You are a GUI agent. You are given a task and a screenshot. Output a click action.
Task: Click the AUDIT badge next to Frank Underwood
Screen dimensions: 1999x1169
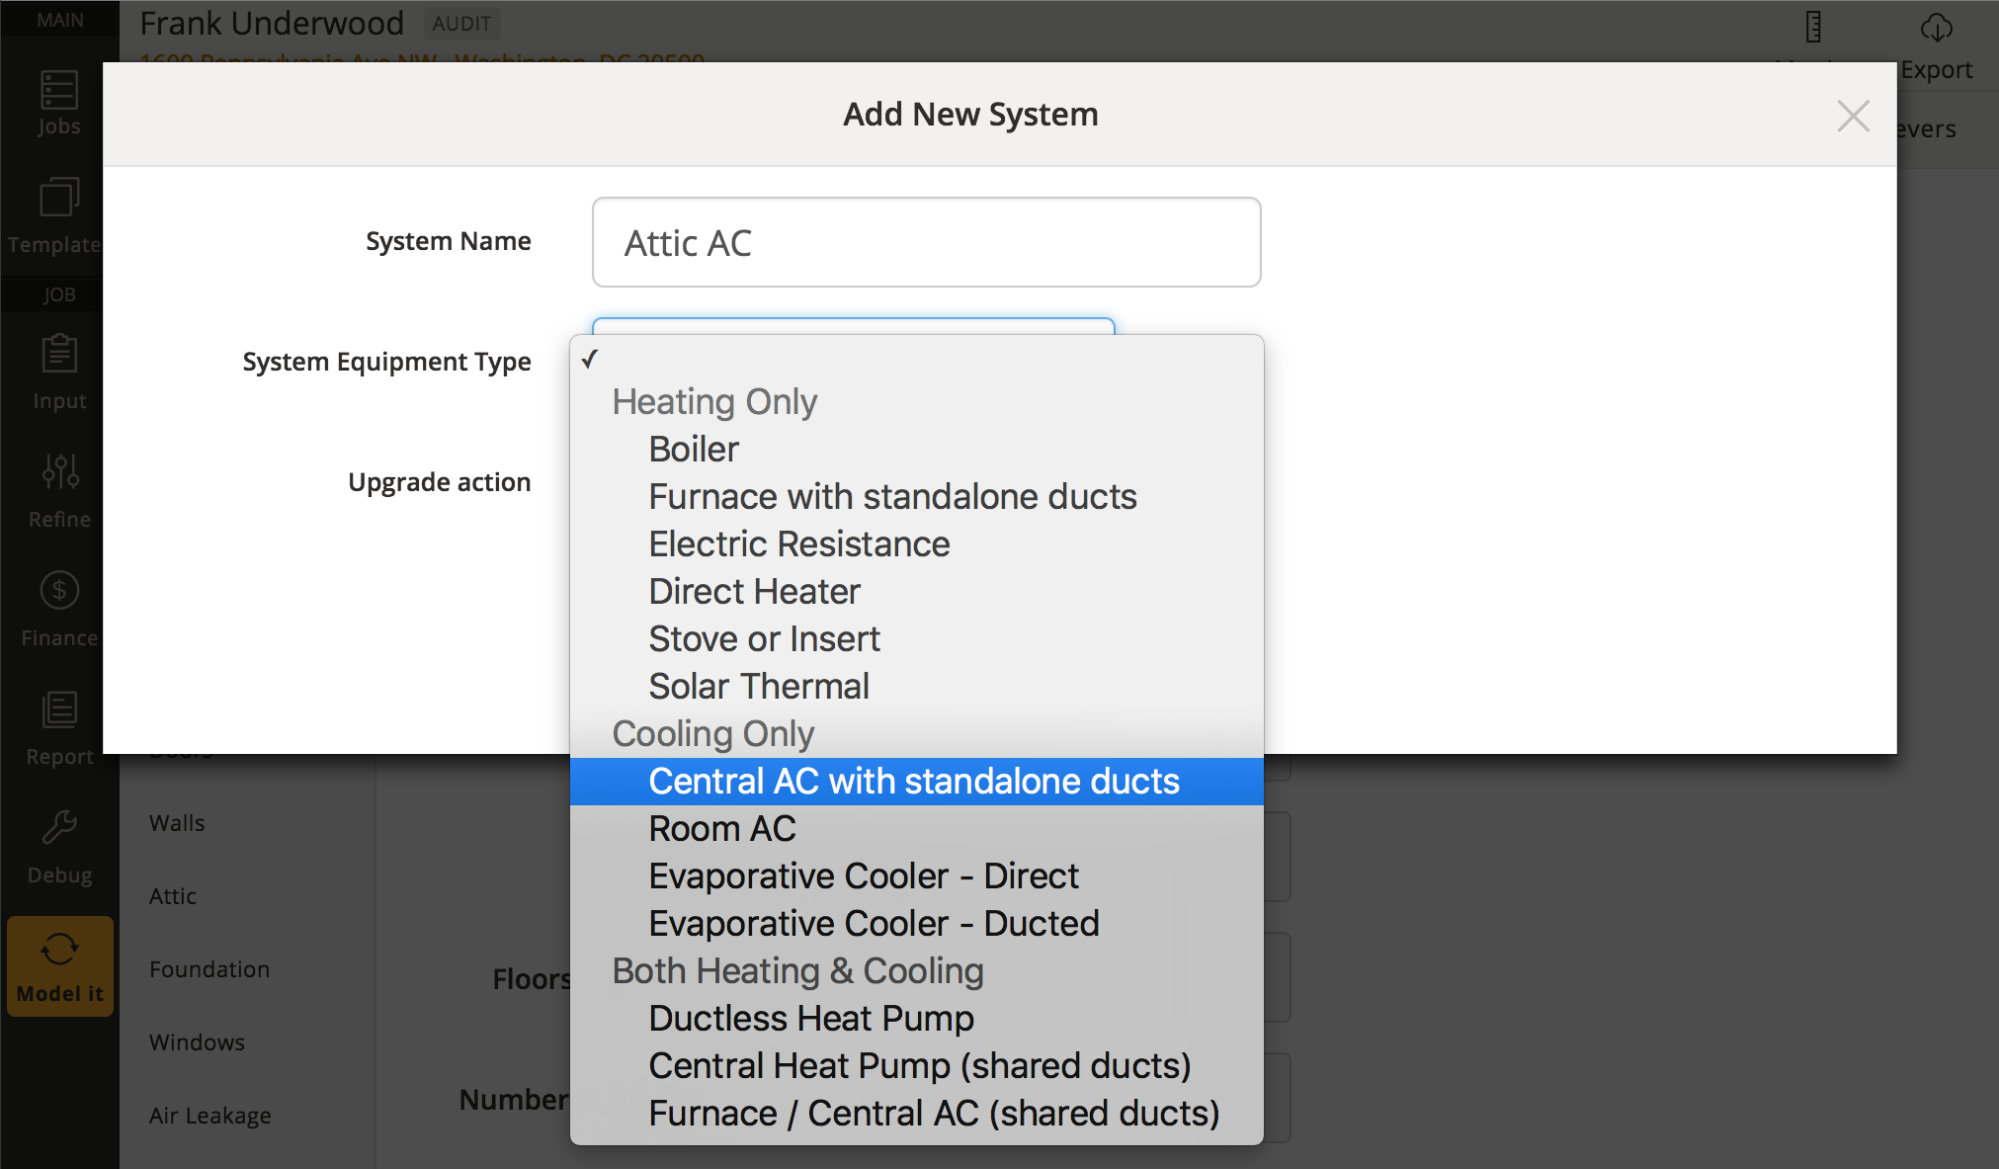tap(461, 23)
